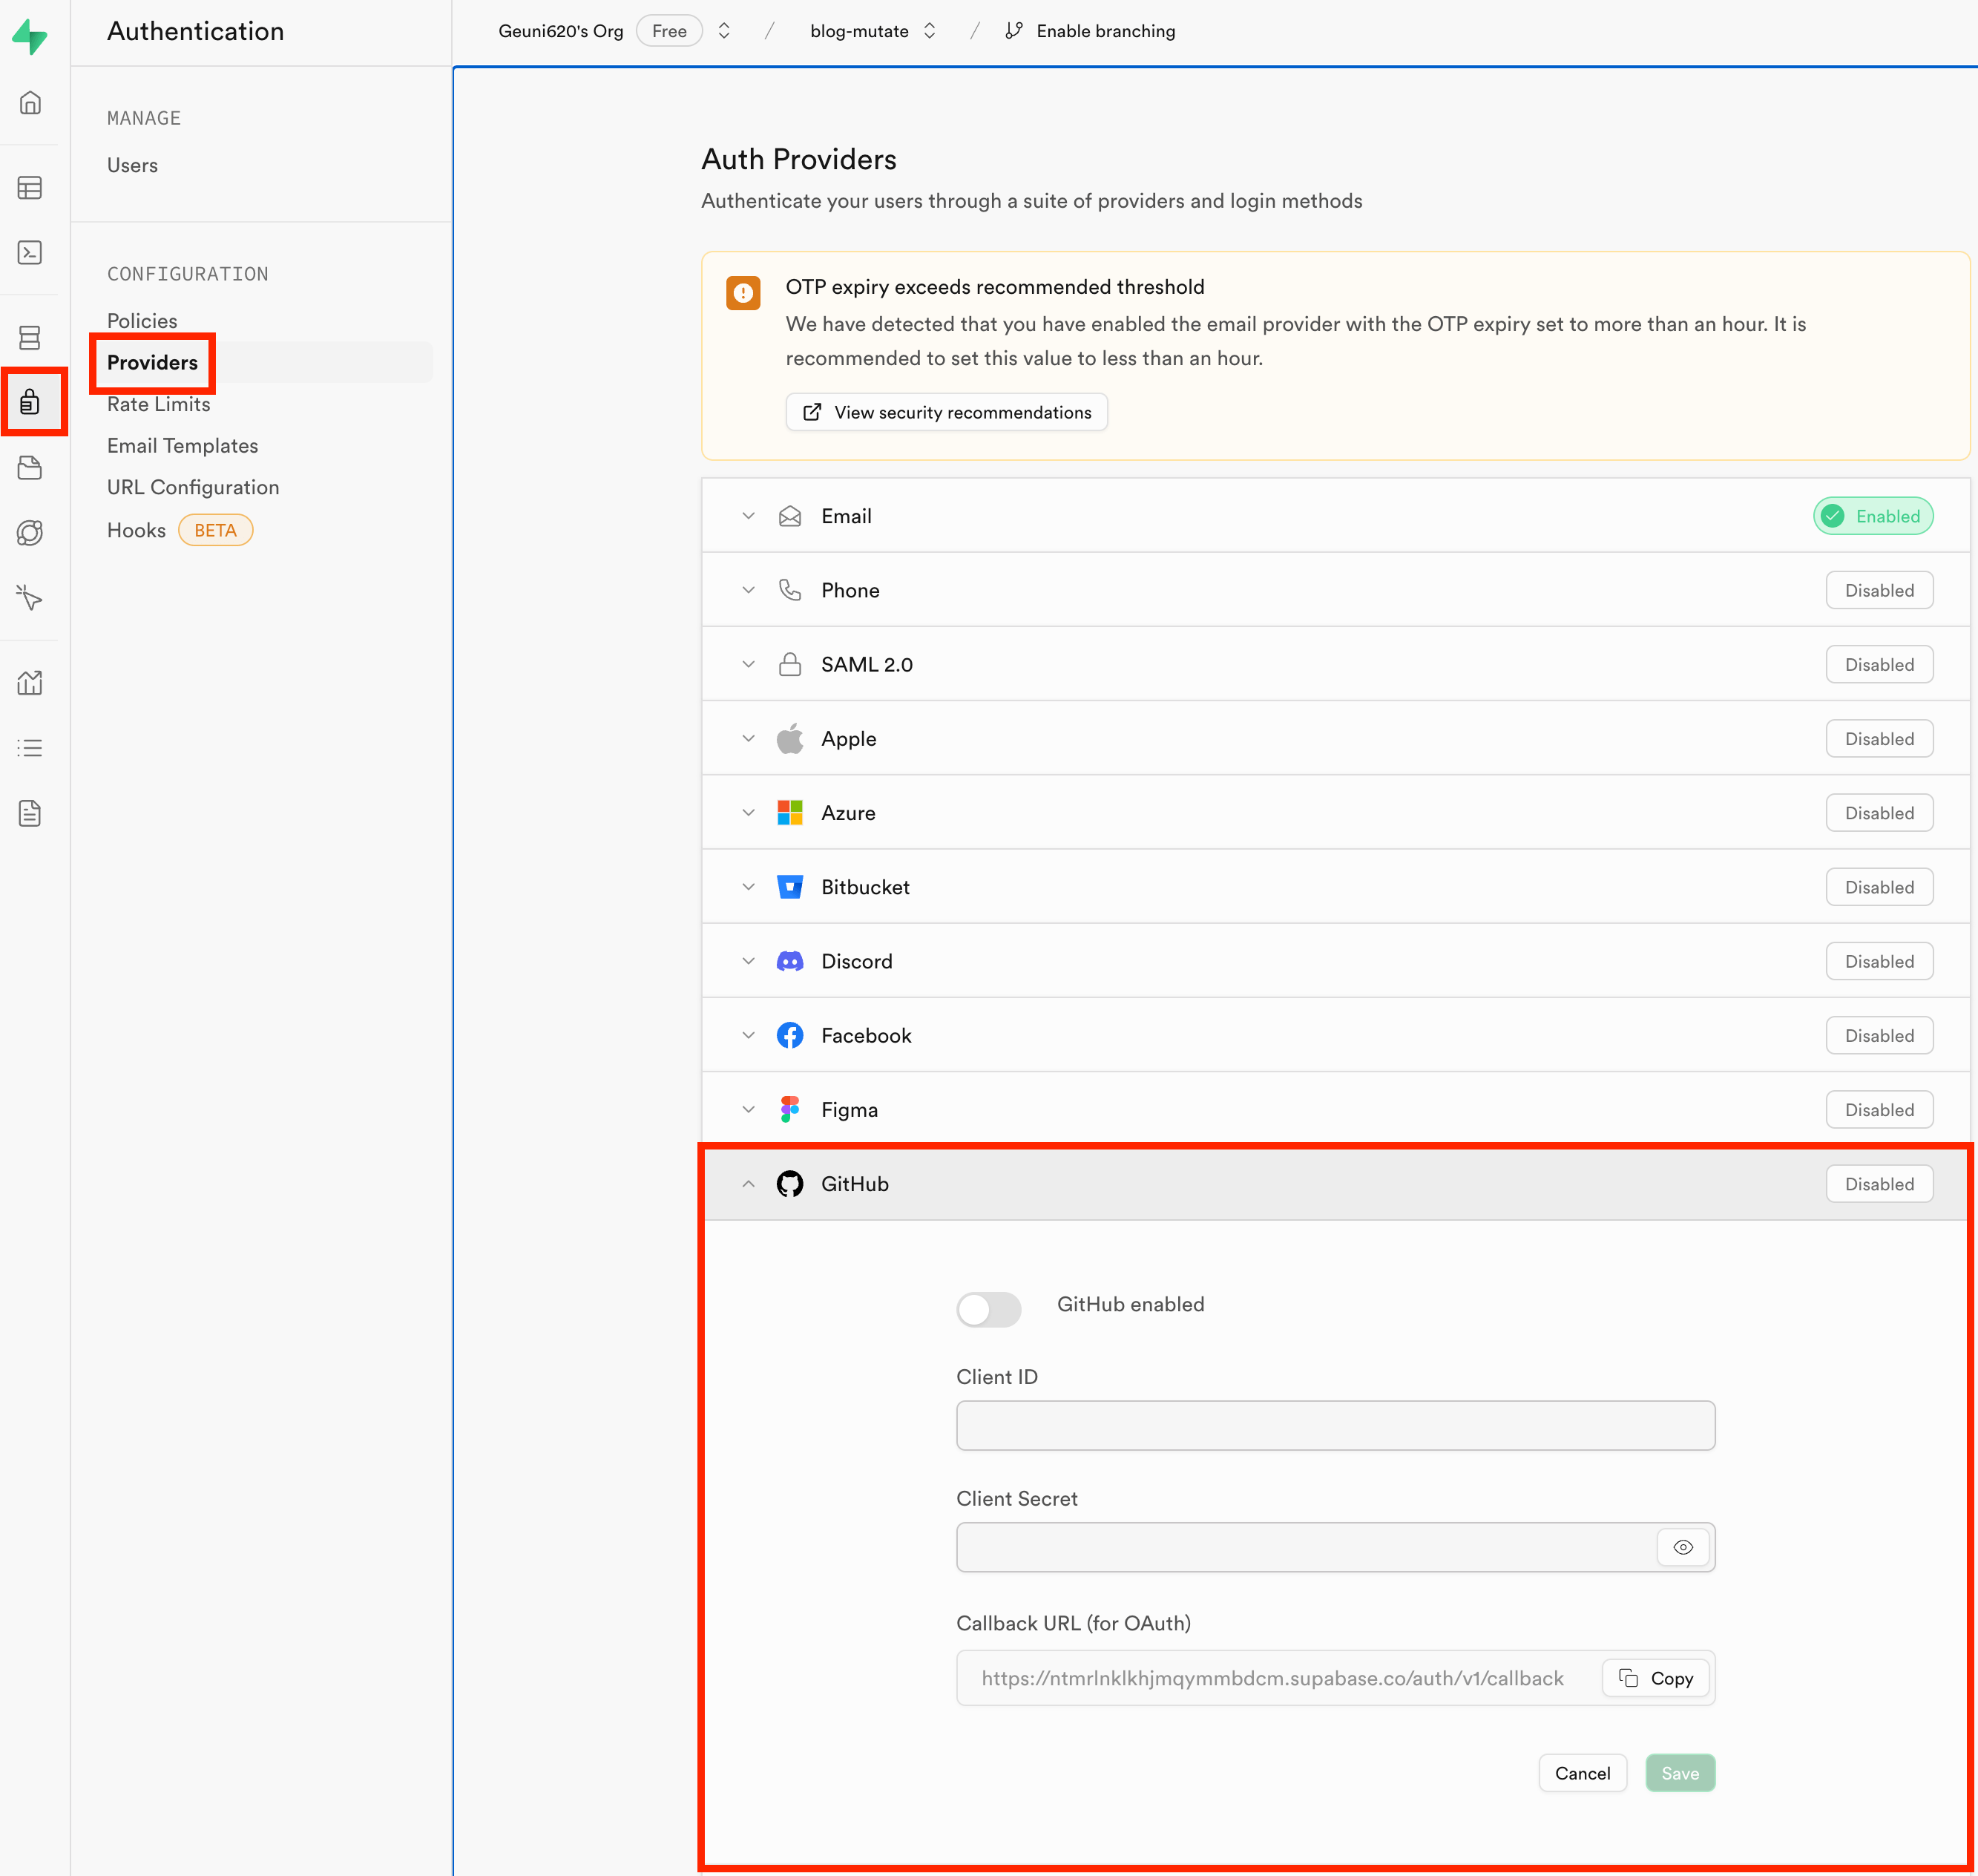Toggle the GitHub enabled switch
Viewport: 1978px width, 1876px height.
click(x=988, y=1309)
